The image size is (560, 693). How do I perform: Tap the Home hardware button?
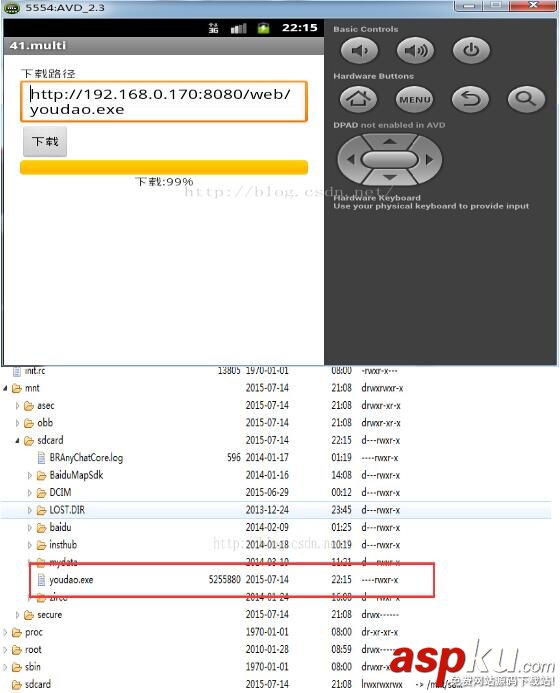pyautogui.click(x=358, y=99)
